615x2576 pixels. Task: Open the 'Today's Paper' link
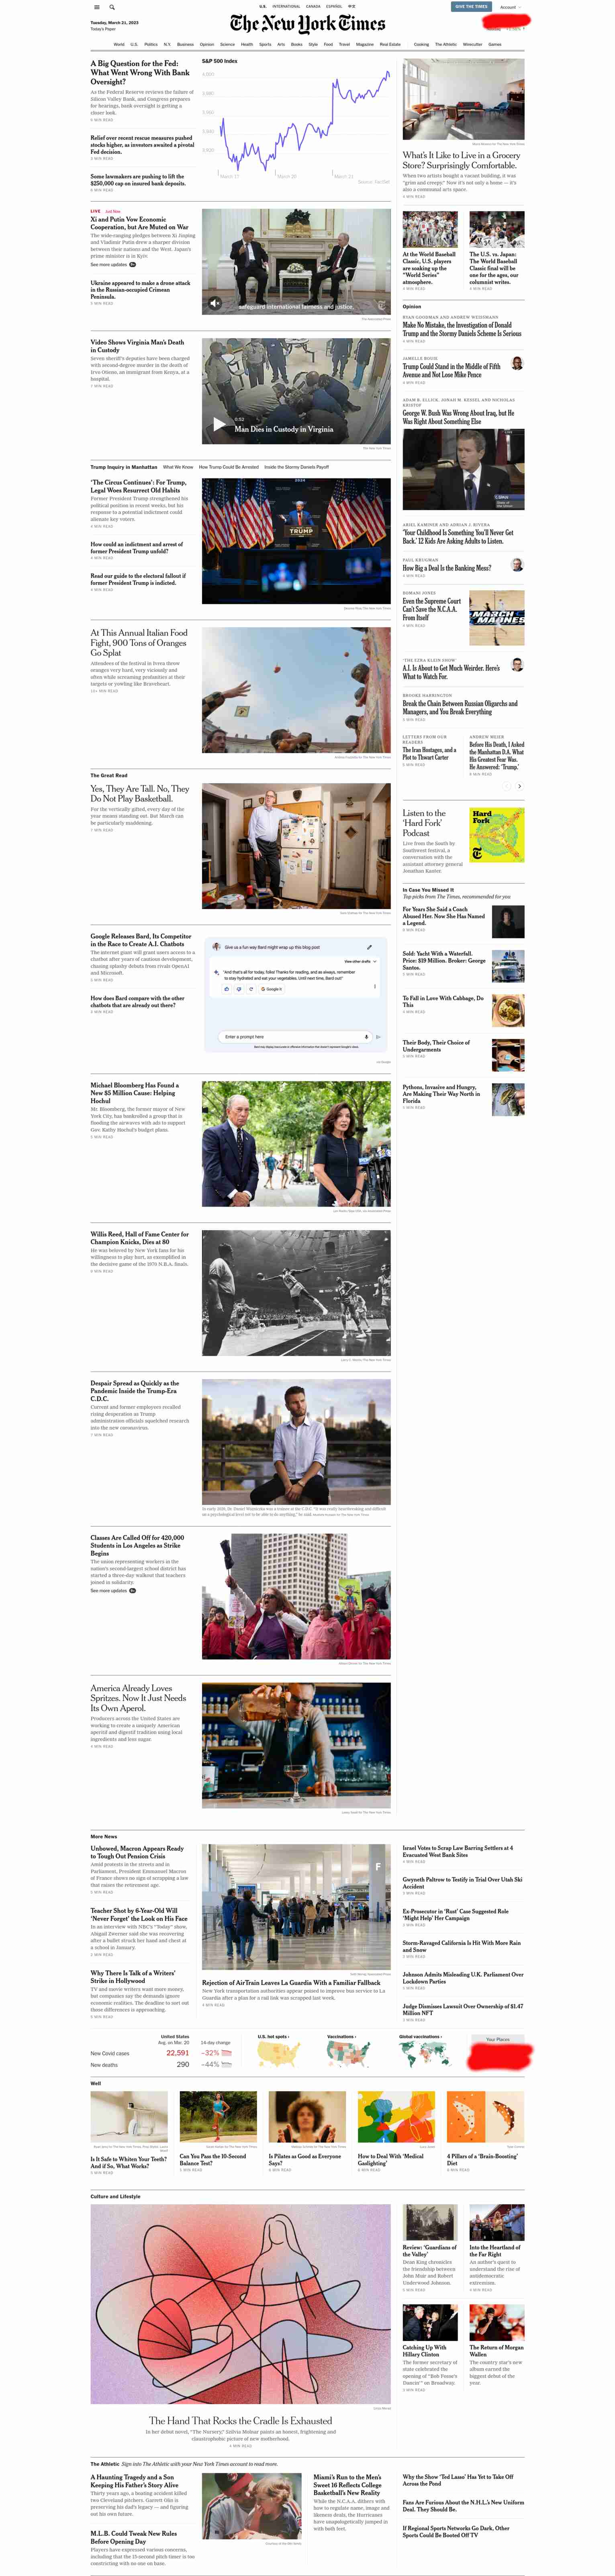(102, 29)
